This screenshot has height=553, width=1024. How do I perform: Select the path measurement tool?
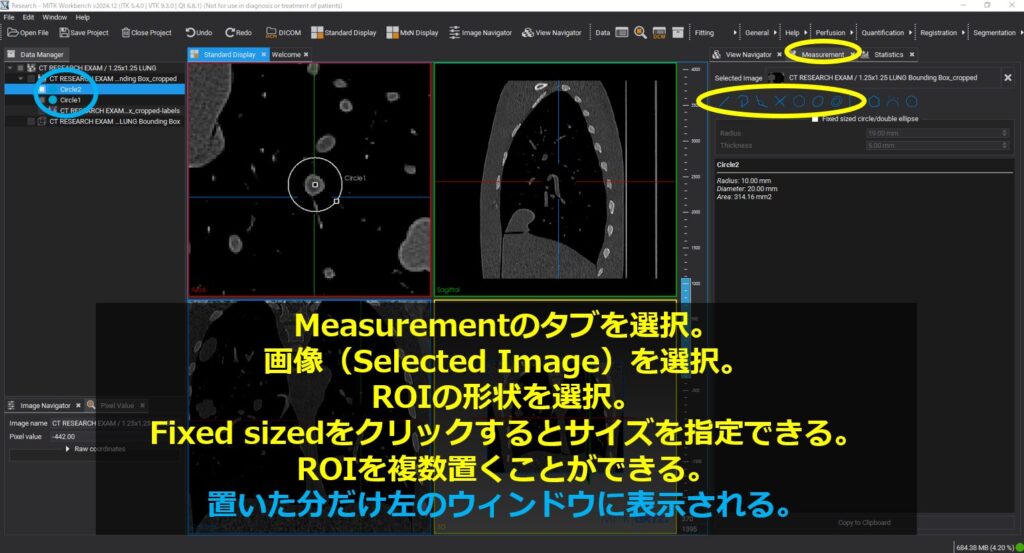[x=743, y=101]
